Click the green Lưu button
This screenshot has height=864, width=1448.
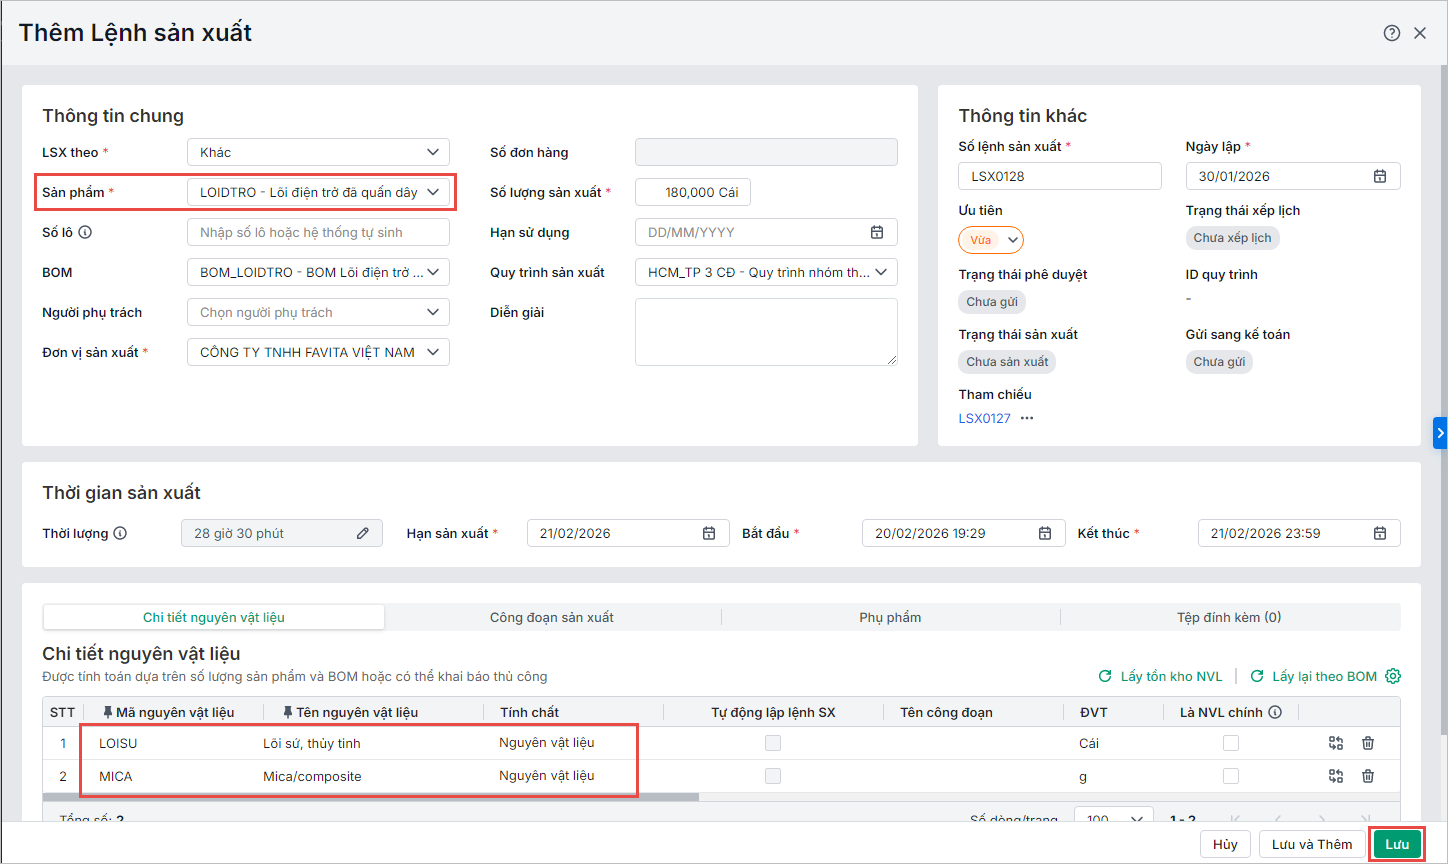[1396, 844]
